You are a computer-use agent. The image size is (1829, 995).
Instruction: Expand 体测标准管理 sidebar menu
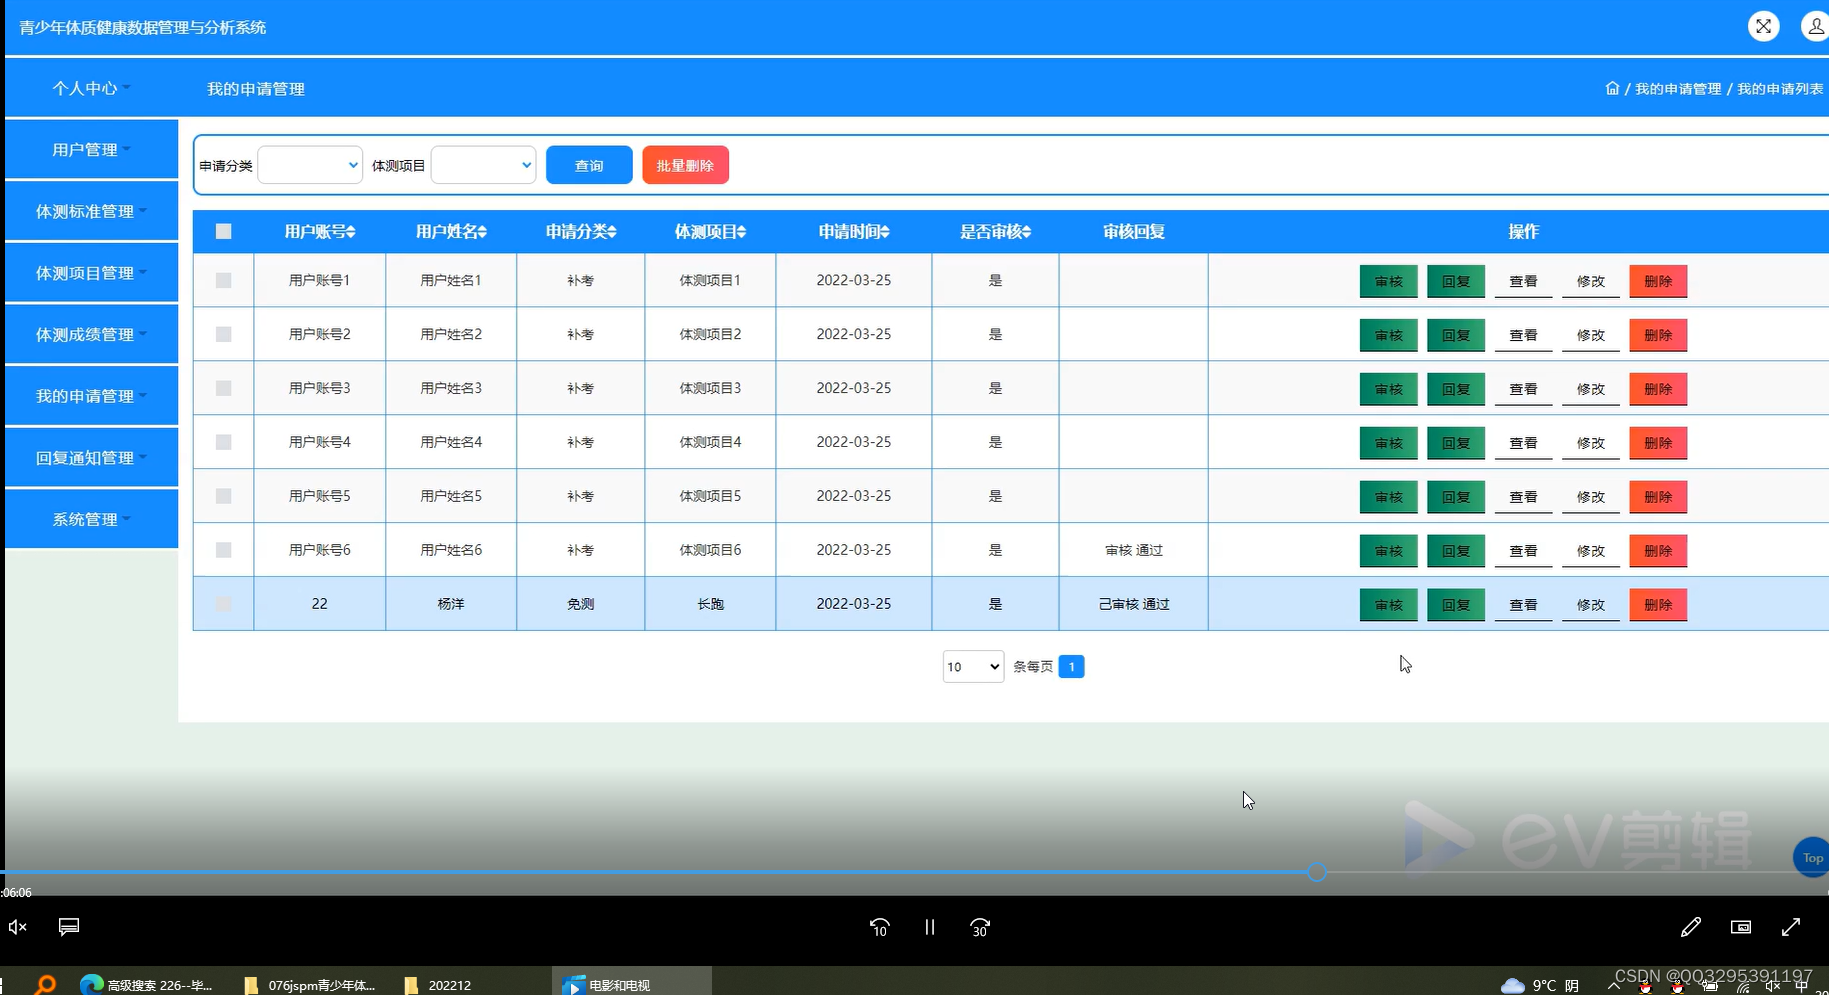pyautogui.click(x=91, y=211)
